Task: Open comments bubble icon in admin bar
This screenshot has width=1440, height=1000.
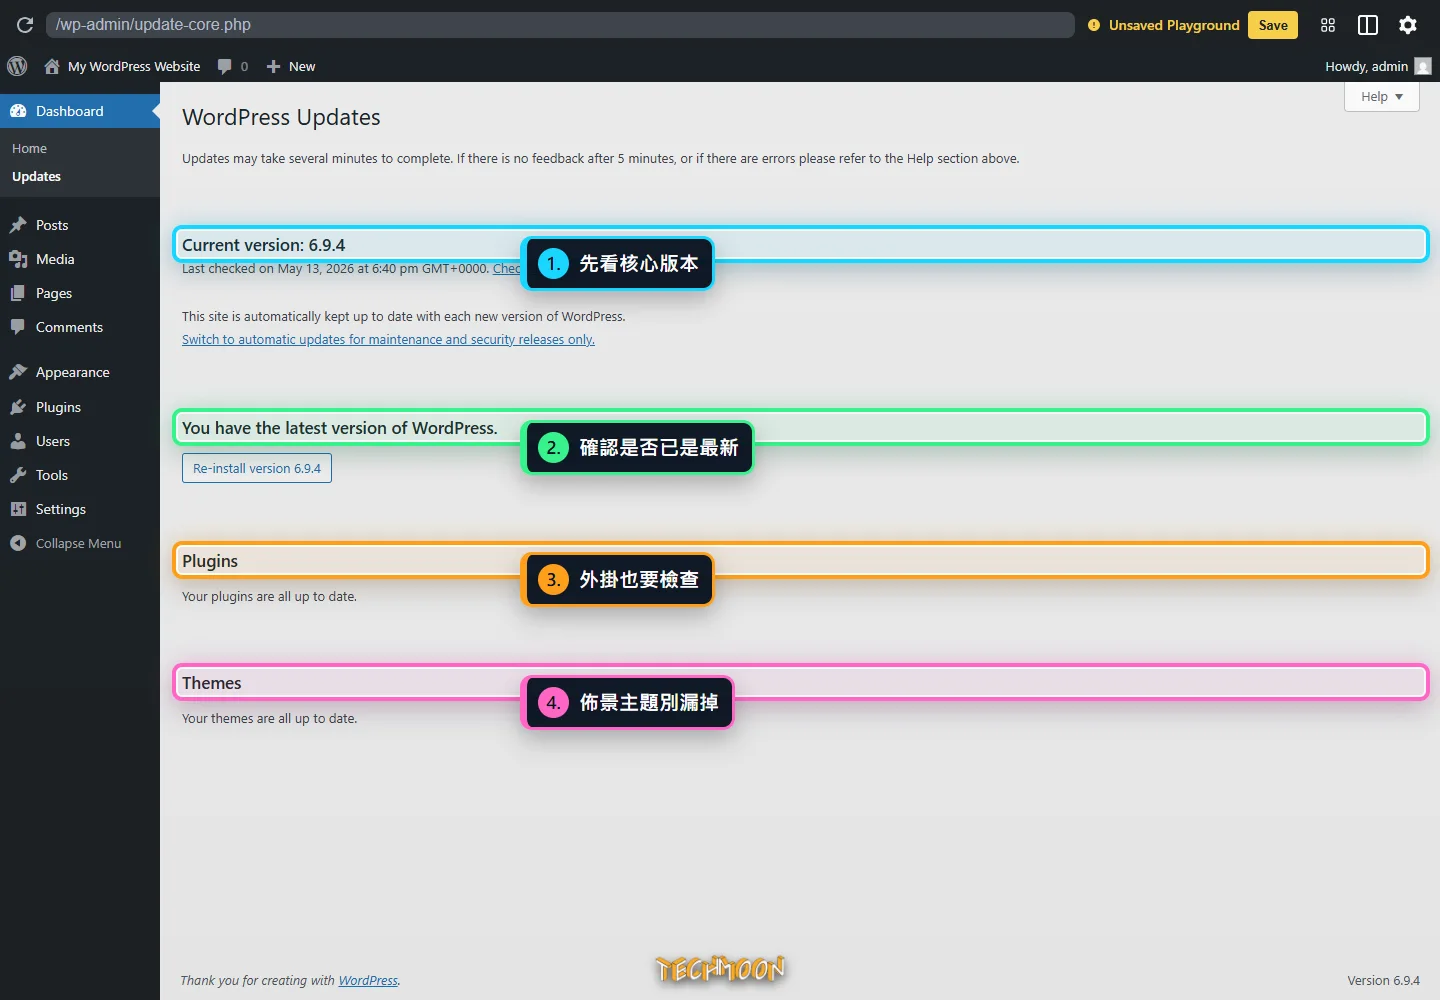Action: click(x=225, y=66)
